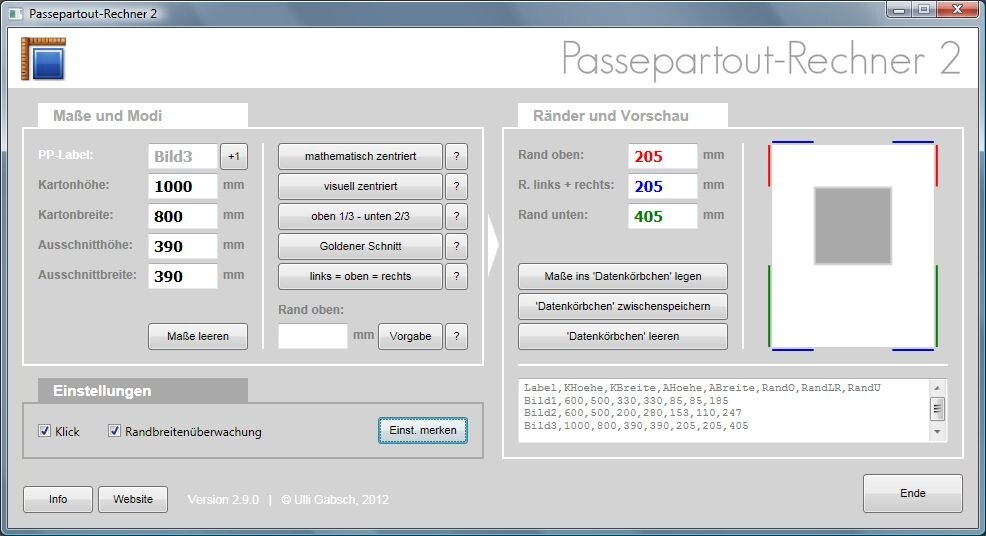Viewport: 986px width, 536px height.
Task: Toggle the Klick checkbox
Action: click(45, 431)
